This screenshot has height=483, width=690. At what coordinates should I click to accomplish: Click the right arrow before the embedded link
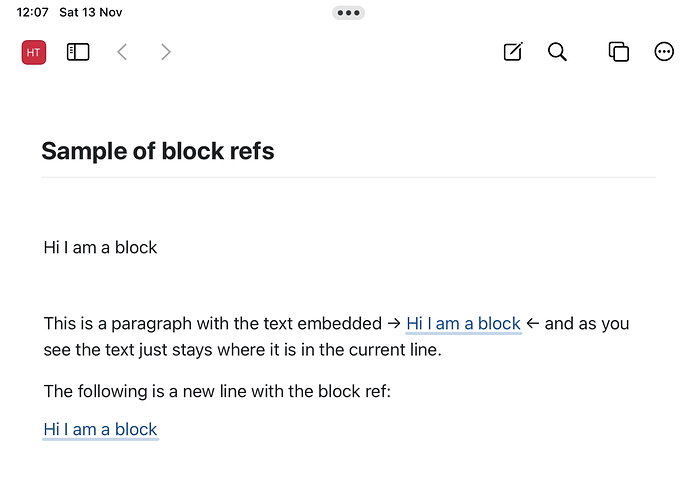tap(394, 324)
